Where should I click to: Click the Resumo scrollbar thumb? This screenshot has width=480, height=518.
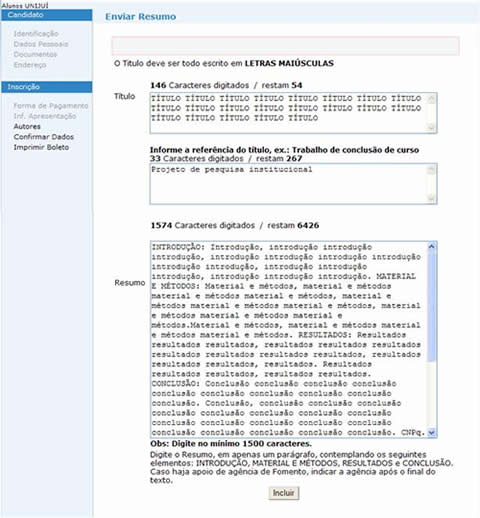[431, 306]
